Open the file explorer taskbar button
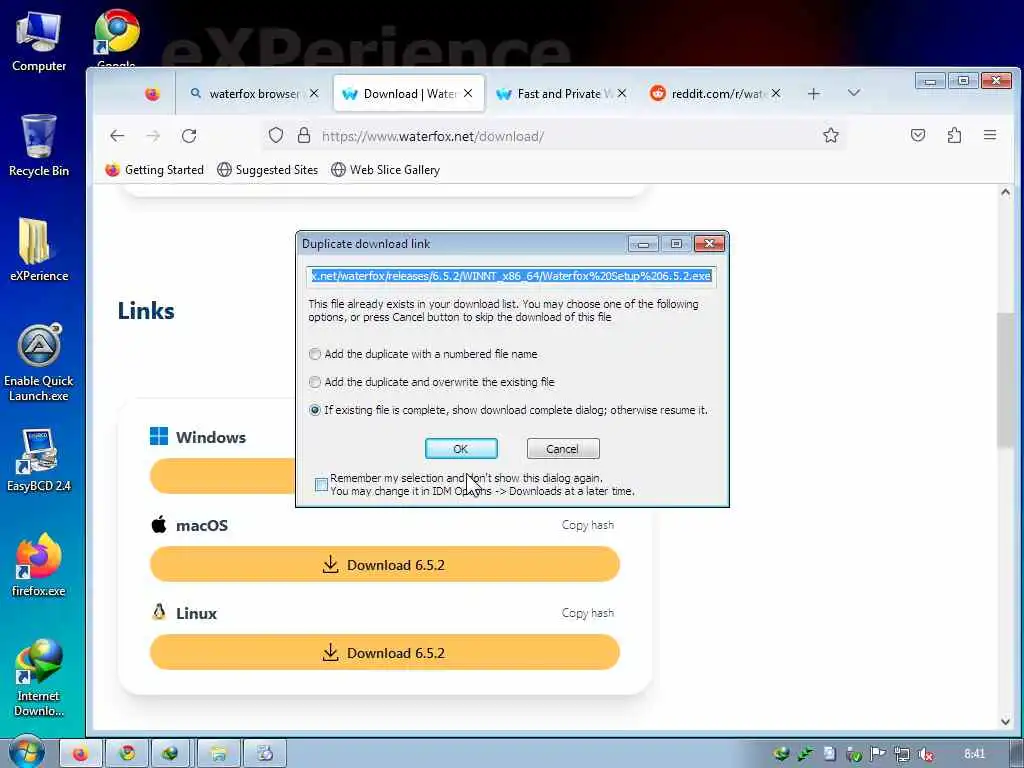 (218, 754)
